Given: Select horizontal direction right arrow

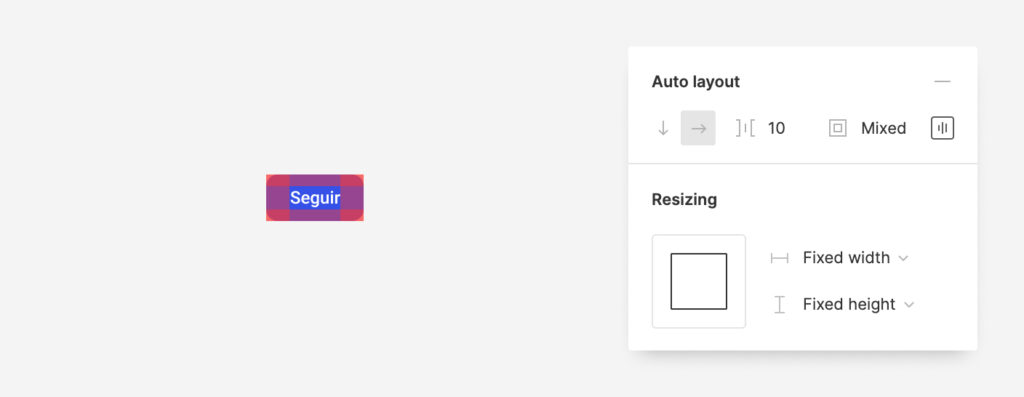Looking at the screenshot, I should tap(698, 128).
